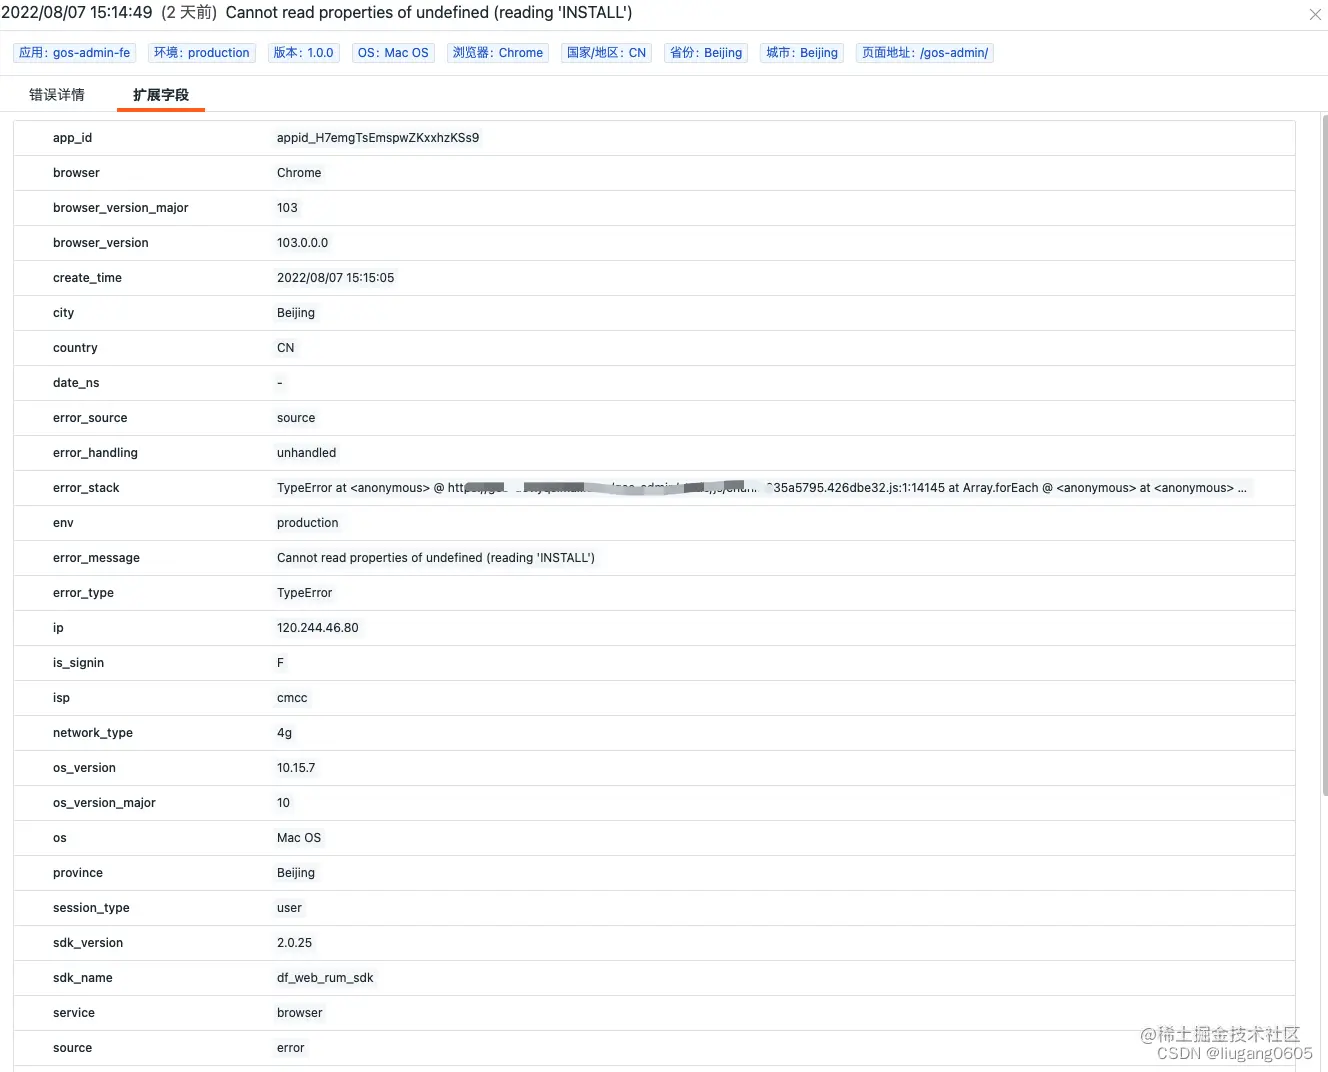1328x1072 pixels.
Task: Click the error_type value TypeError
Action: (304, 593)
